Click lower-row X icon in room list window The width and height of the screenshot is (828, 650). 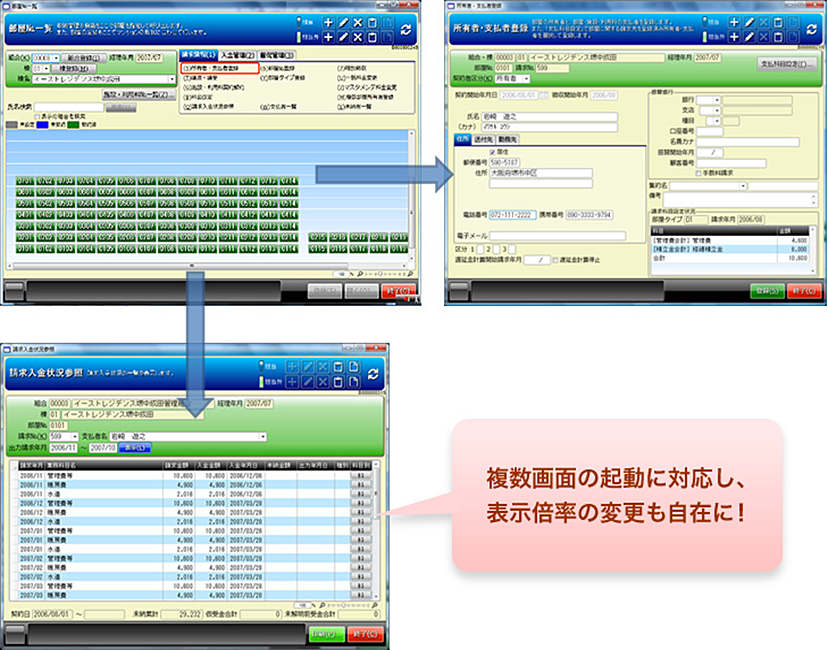357,37
